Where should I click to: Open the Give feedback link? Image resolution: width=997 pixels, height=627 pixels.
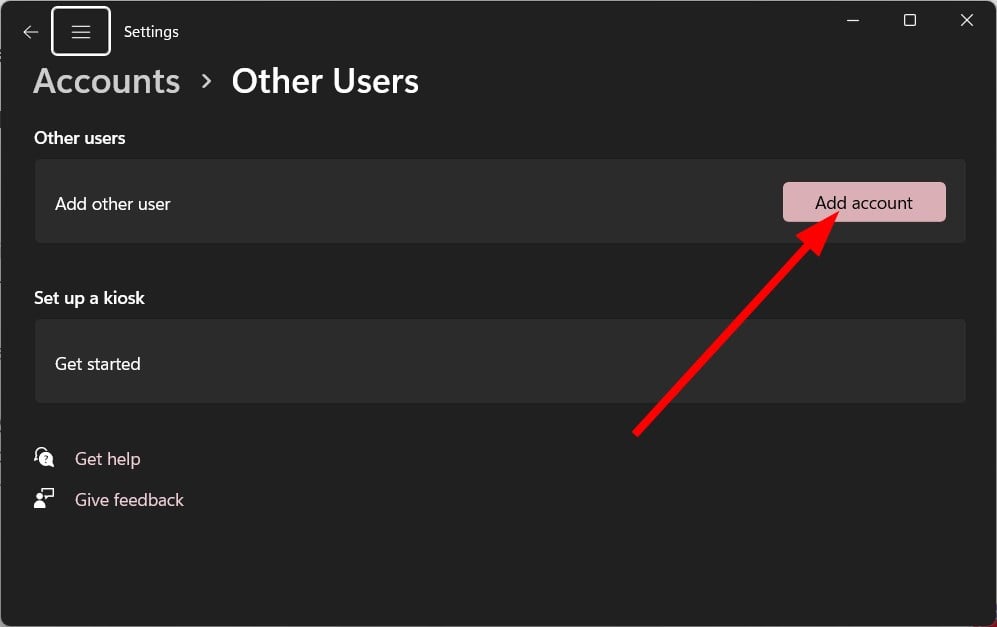(x=129, y=500)
